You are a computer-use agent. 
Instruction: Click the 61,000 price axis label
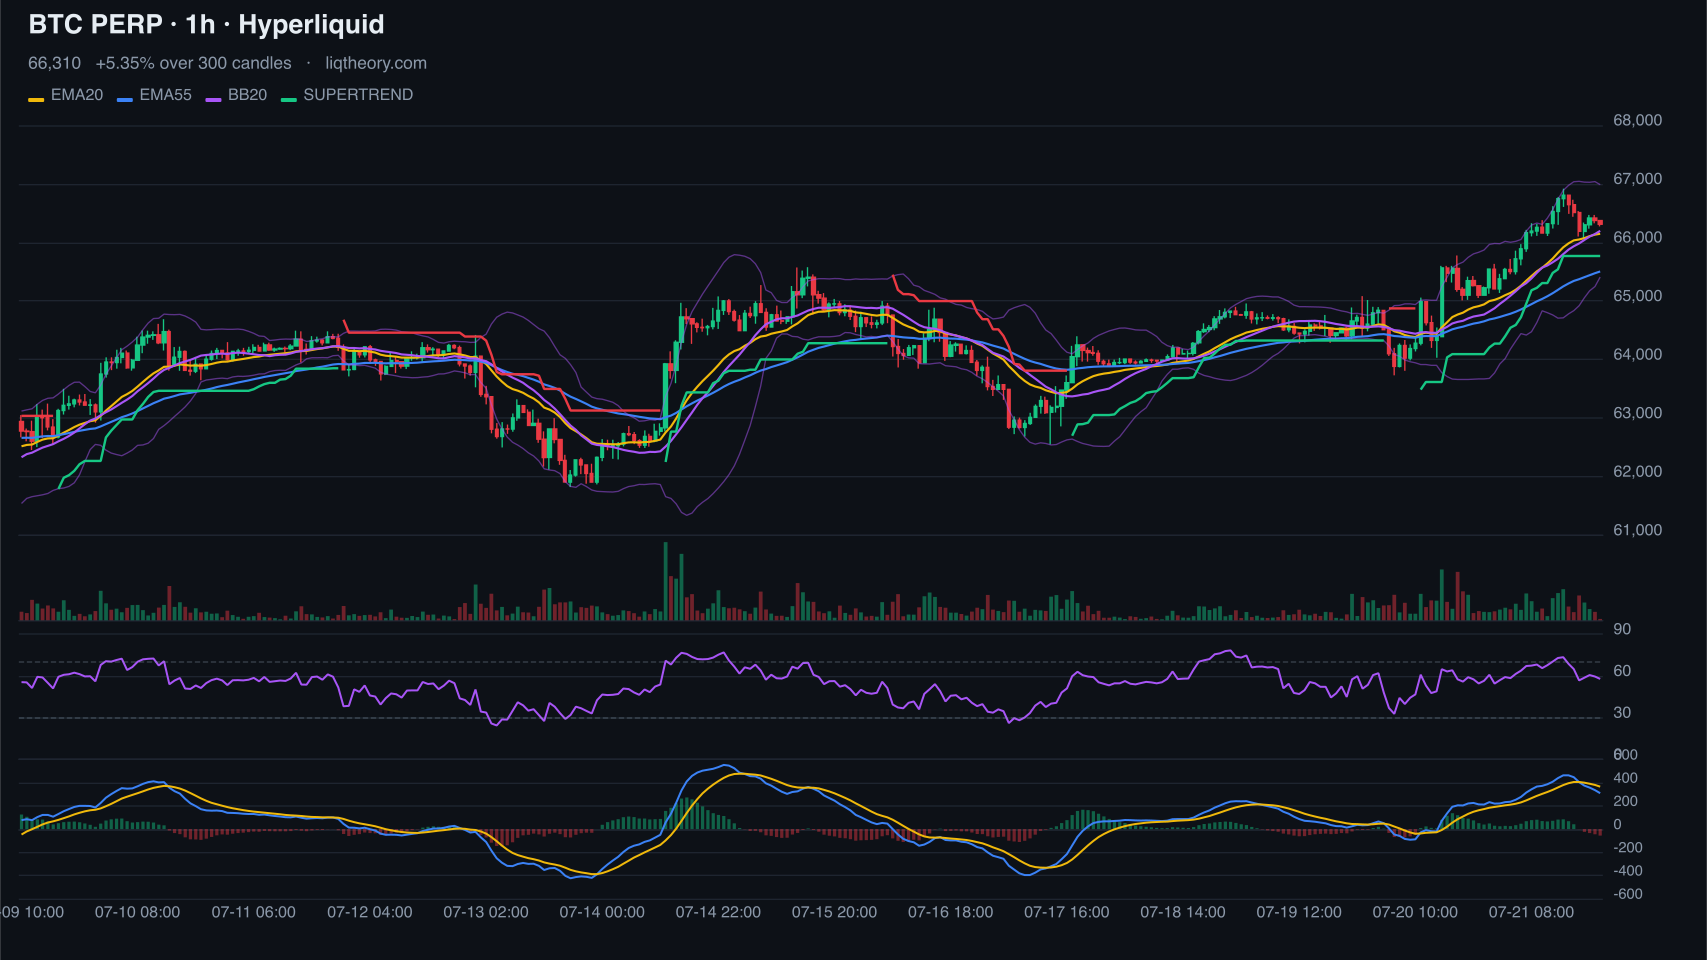point(1637,531)
